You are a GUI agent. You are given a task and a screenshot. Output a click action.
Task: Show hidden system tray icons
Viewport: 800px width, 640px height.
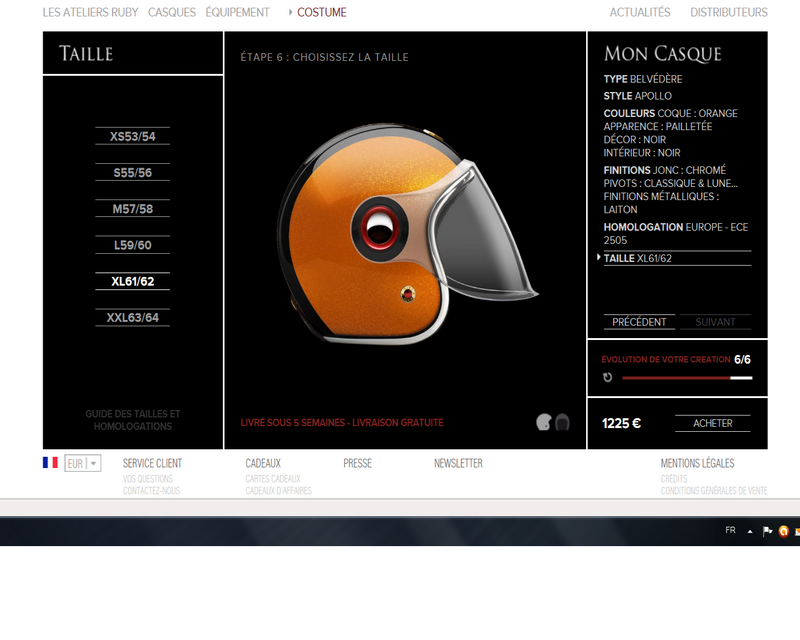750,531
